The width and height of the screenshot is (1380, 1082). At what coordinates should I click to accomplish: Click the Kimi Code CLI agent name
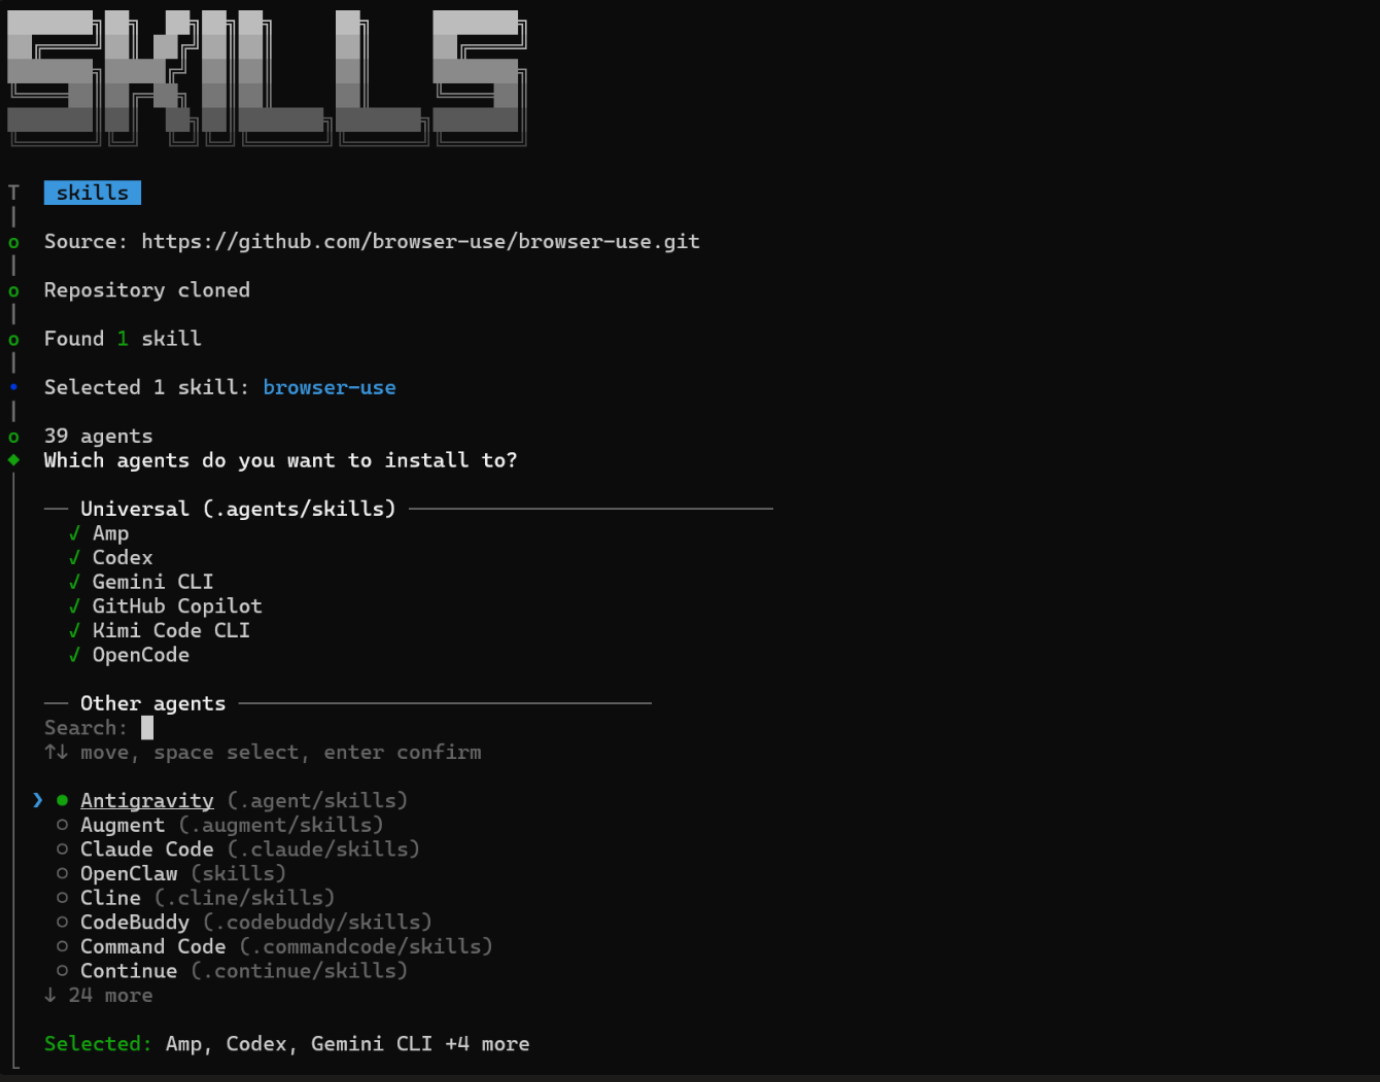point(171,631)
